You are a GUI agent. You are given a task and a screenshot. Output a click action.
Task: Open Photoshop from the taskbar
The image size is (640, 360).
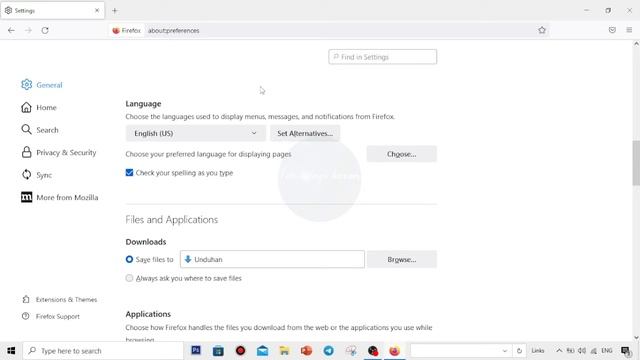[196, 350]
